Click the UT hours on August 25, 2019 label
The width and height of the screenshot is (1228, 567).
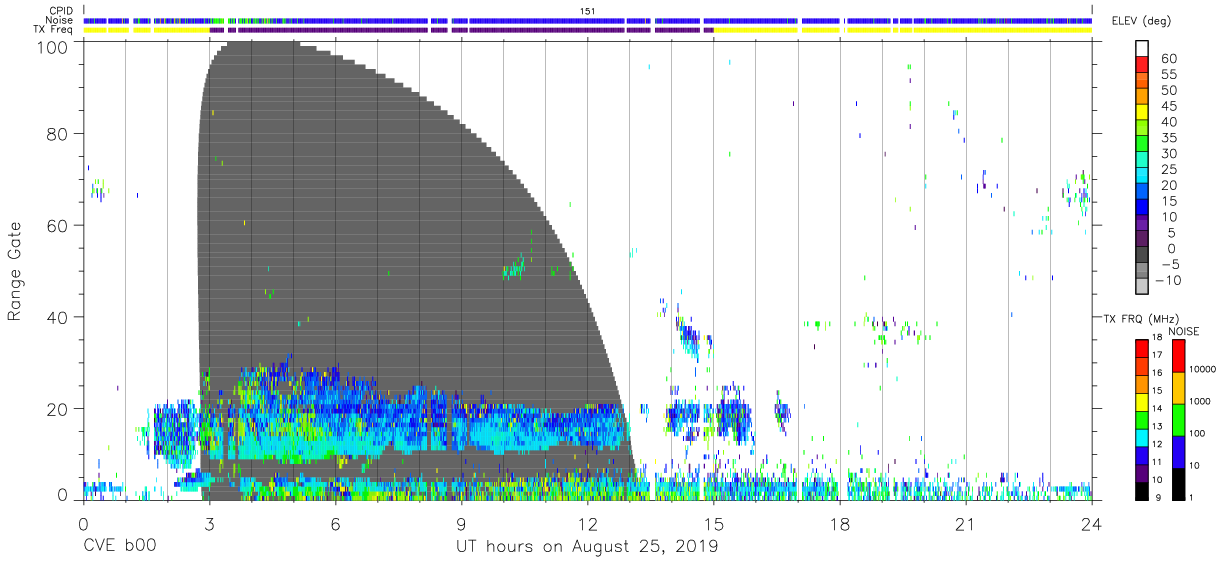point(587,547)
